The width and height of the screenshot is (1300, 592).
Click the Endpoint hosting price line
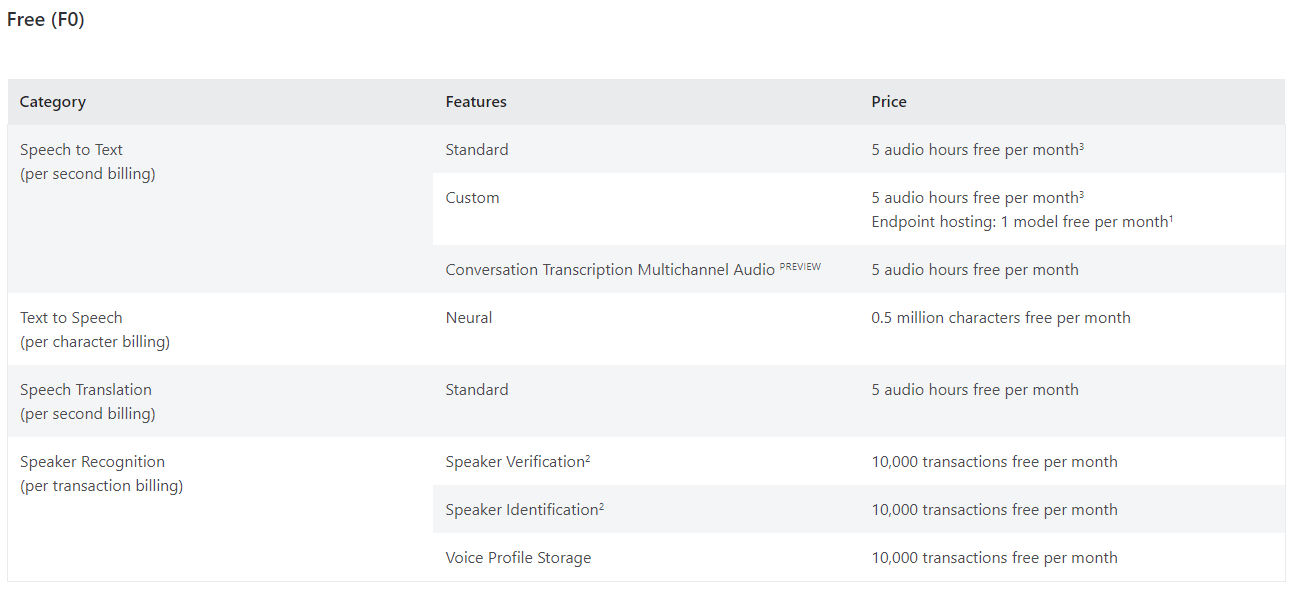[x=1019, y=222]
